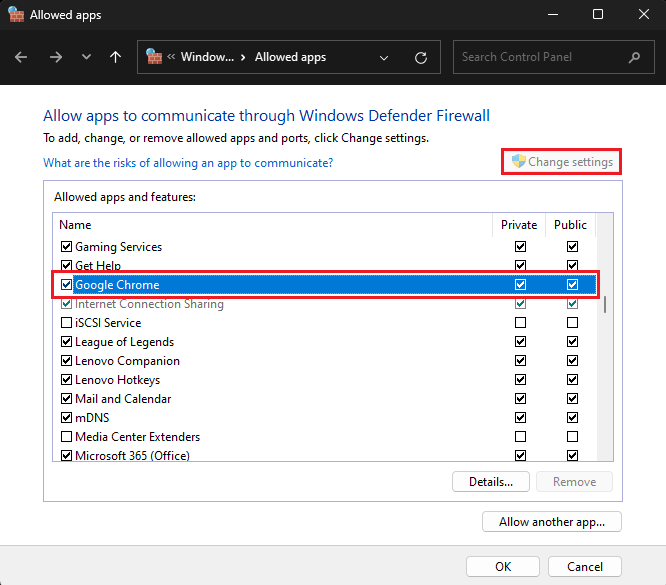The width and height of the screenshot is (666, 585).
Task: Click the firewall icon in address bar
Action: pyautogui.click(x=154, y=57)
